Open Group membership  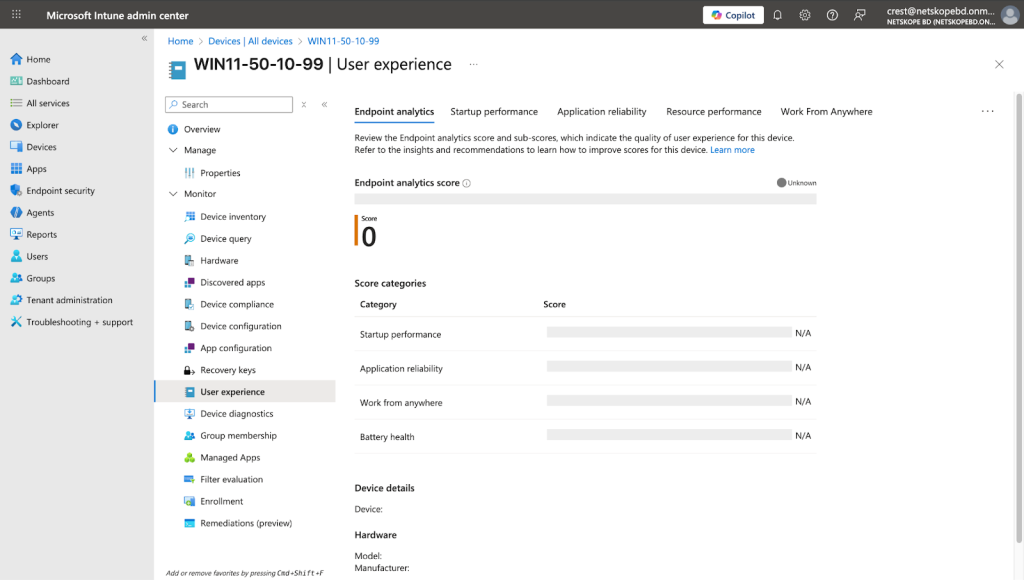[x=238, y=436]
